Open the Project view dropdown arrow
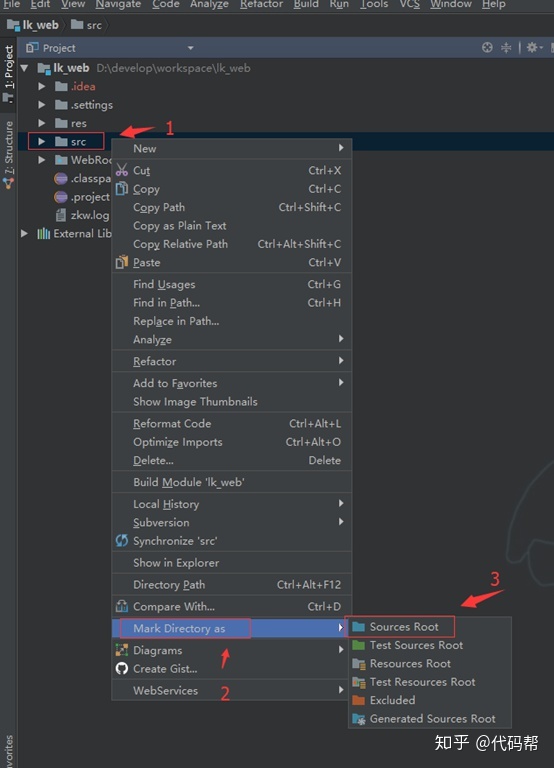The height and width of the screenshot is (768, 554). point(191,48)
